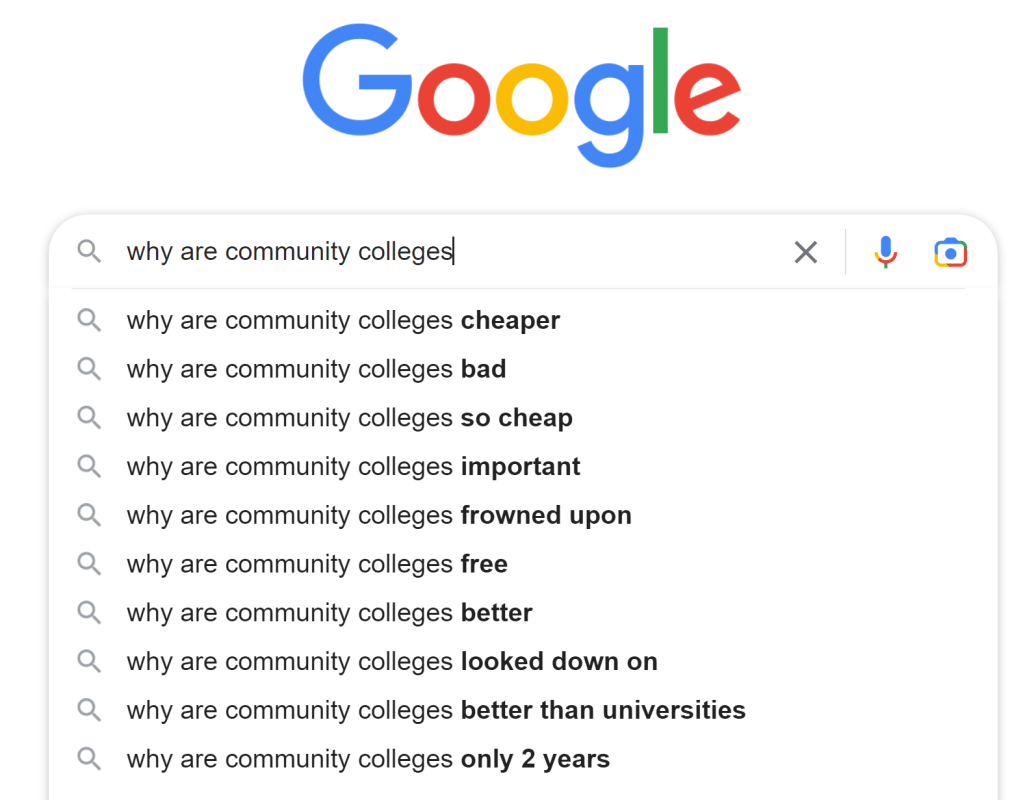1023x800 pixels.
Task: Select the suggestion ending in "important"
Action: click(x=353, y=467)
